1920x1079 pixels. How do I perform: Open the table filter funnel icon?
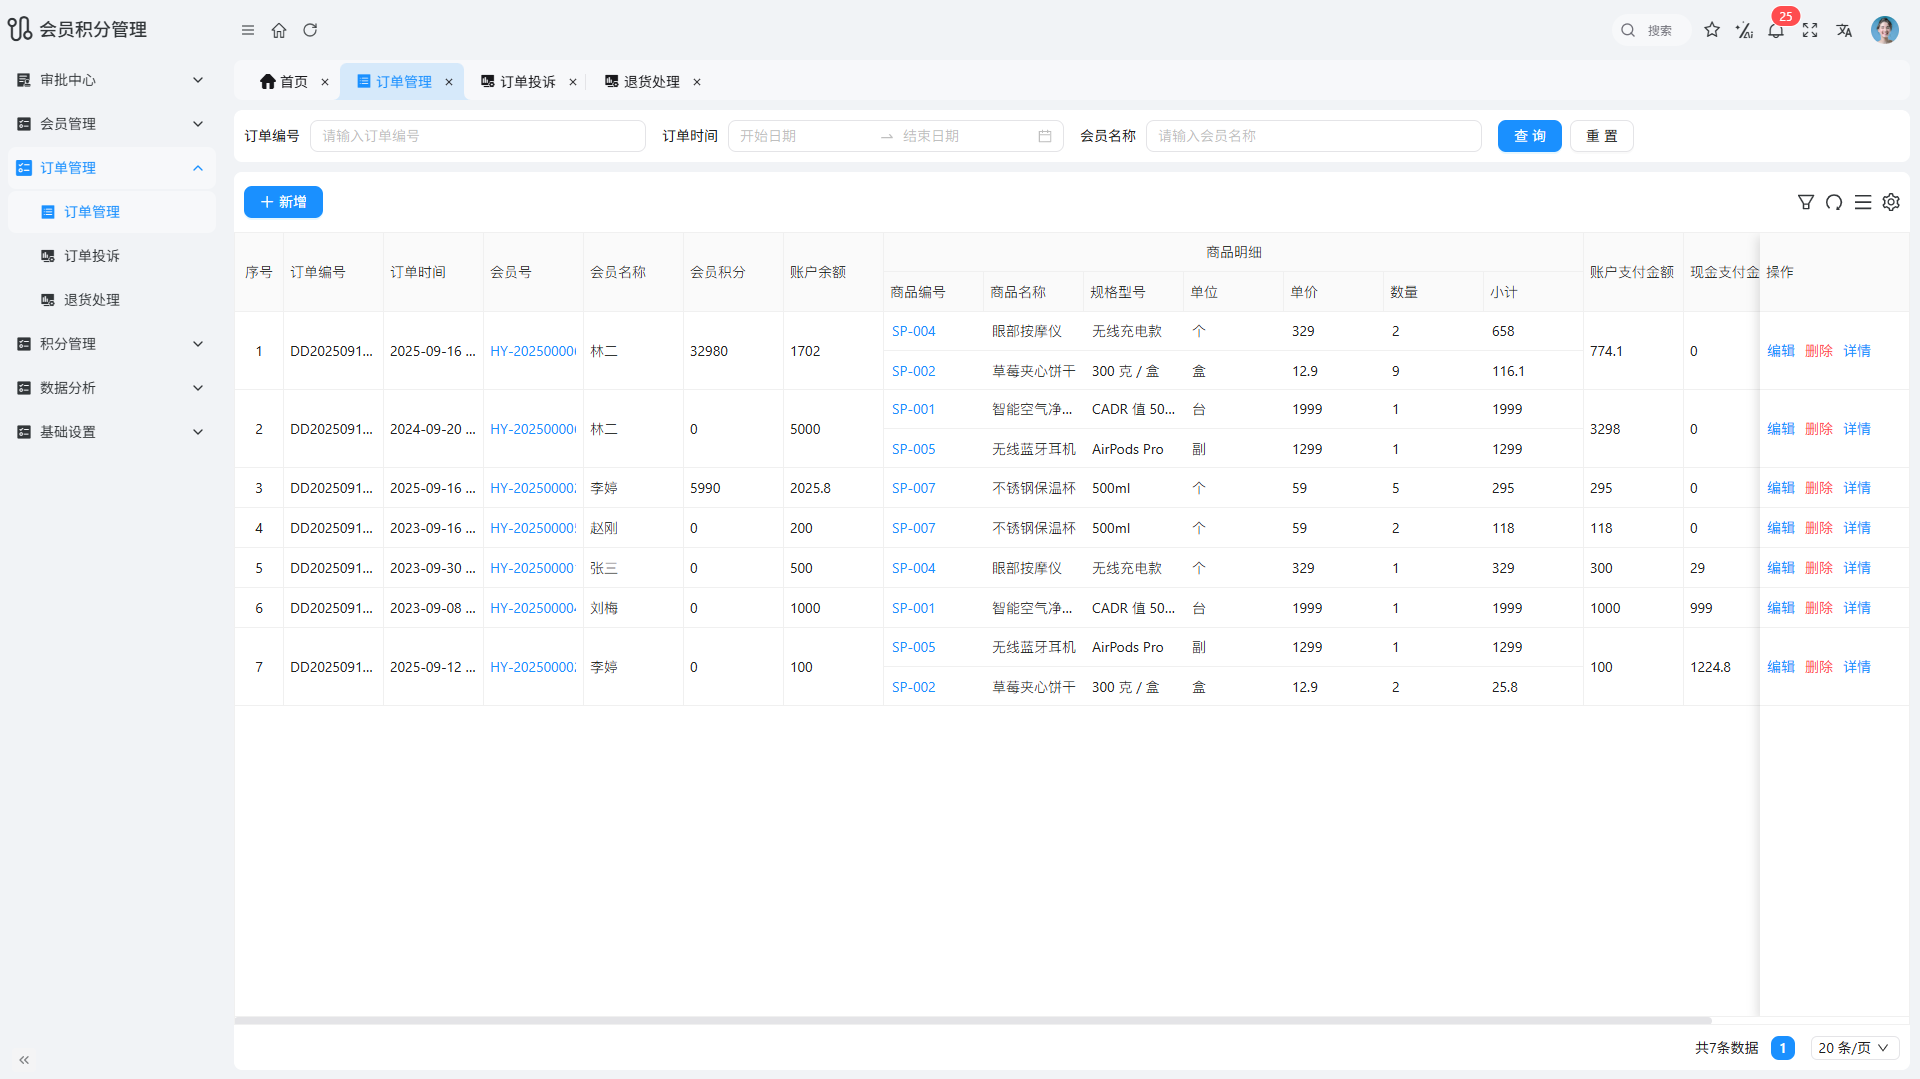pos(1805,202)
